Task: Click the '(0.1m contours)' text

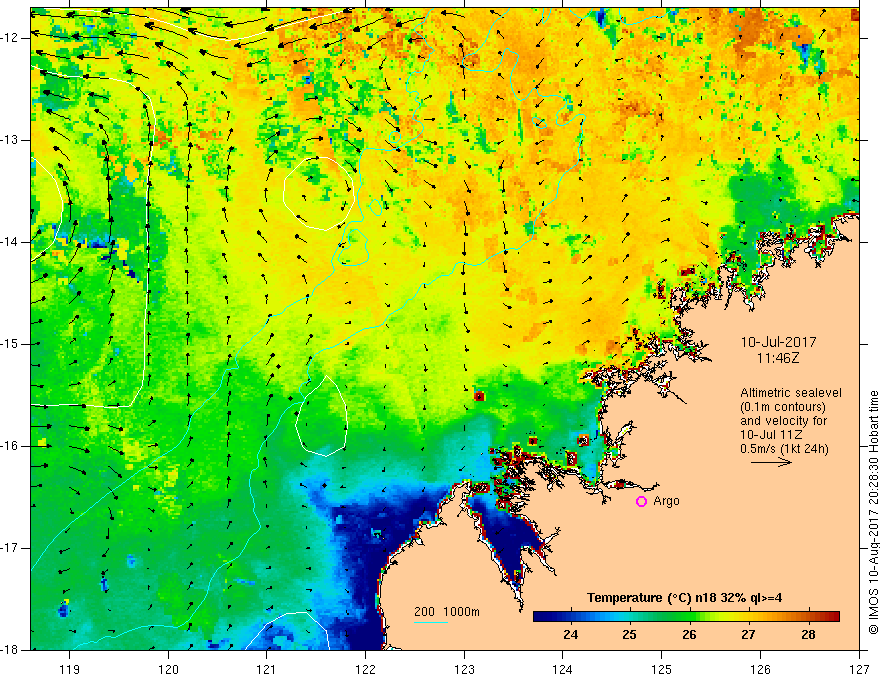Action: [x=782, y=407]
